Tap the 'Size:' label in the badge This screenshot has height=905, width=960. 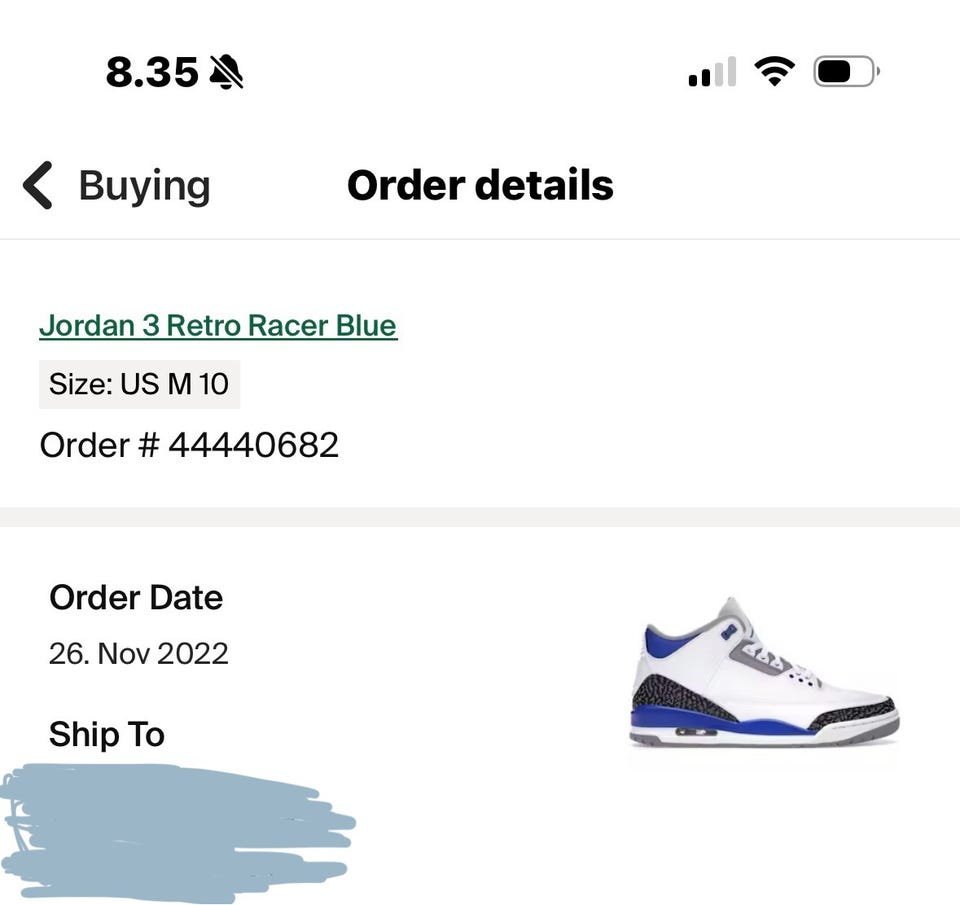80,384
